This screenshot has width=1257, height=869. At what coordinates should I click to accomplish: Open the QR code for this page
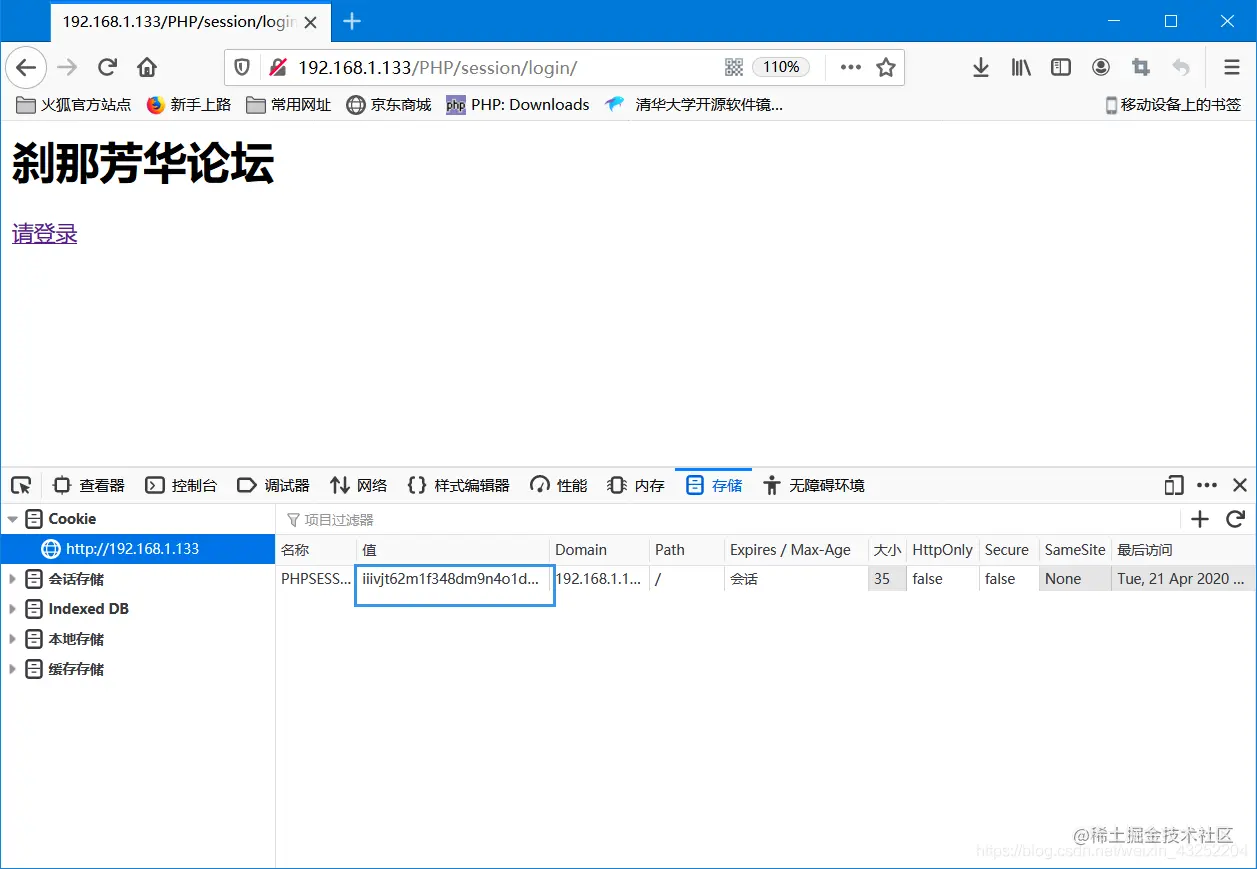coord(734,67)
